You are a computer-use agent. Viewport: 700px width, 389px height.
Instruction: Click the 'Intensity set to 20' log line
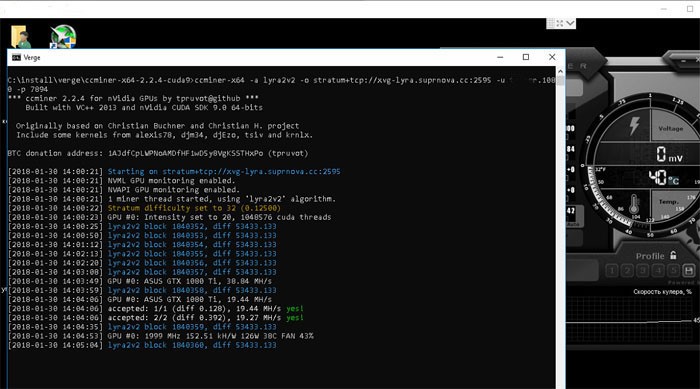pyautogui.click(x=170, y=217)
